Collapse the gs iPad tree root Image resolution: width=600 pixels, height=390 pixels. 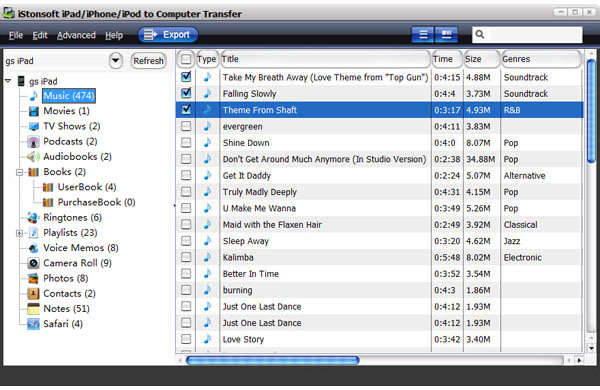tap(8, 81)
